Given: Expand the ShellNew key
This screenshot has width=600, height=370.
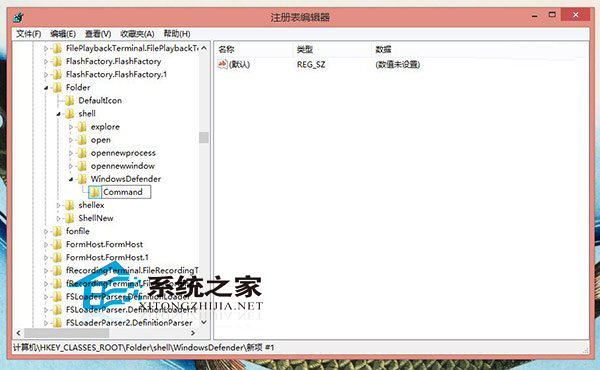Looking at the screenshot, I should (x=59, y=218).
